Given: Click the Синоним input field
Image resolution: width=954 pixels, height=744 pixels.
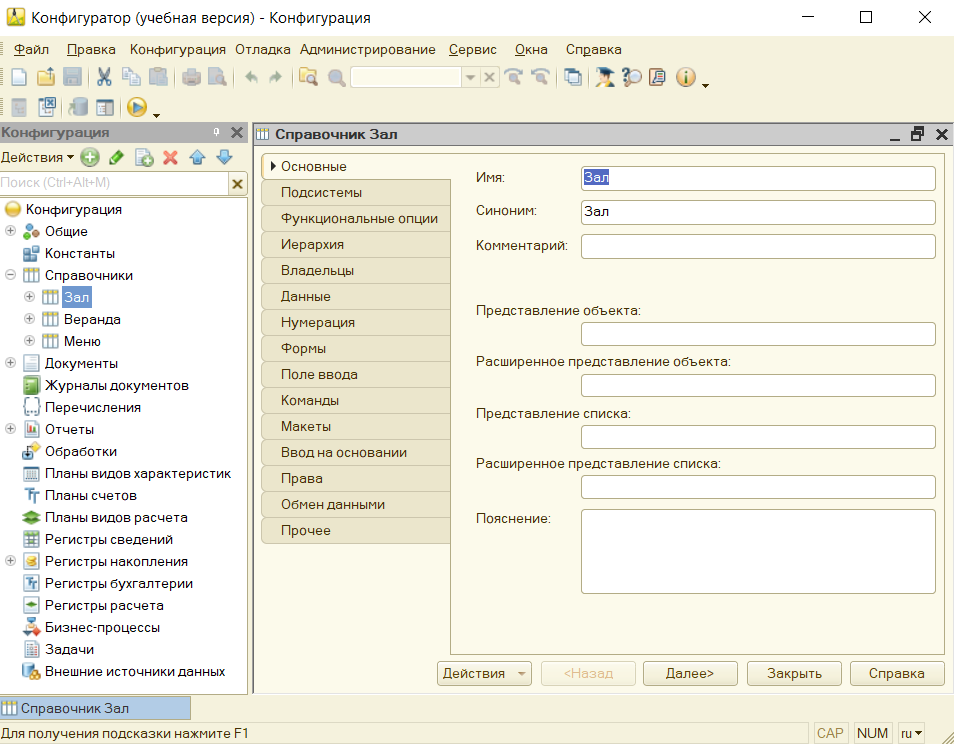Looking at the screenshot, I should pyautogui.click(x=757, y=212).
